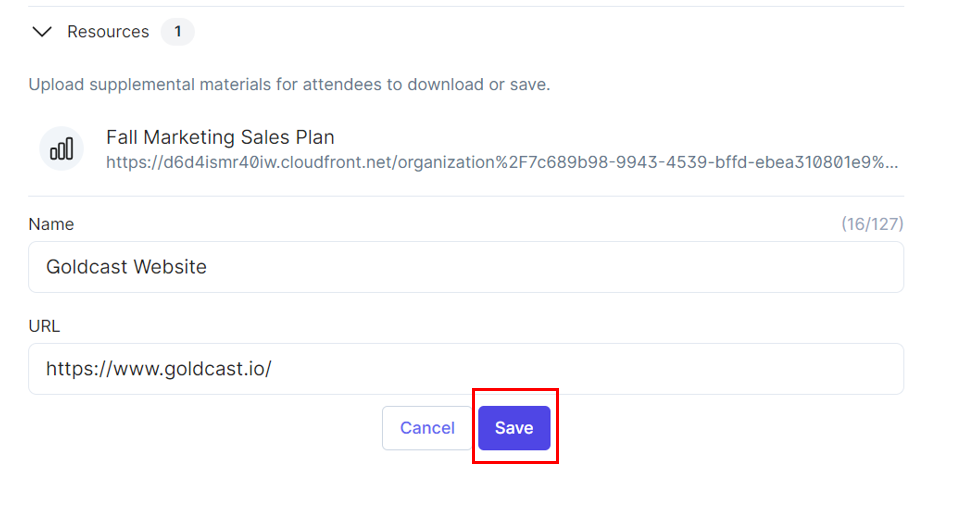Open the cloudfront.net resource URL
This screenshot has height=514, width=972.
502,162
